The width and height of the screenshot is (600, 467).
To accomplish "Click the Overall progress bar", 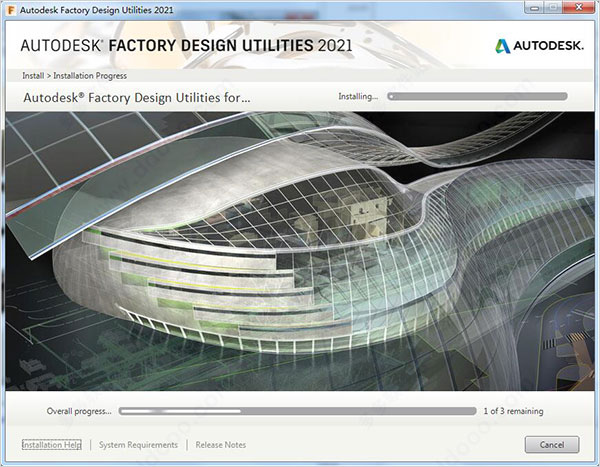I will click(297, 411).
